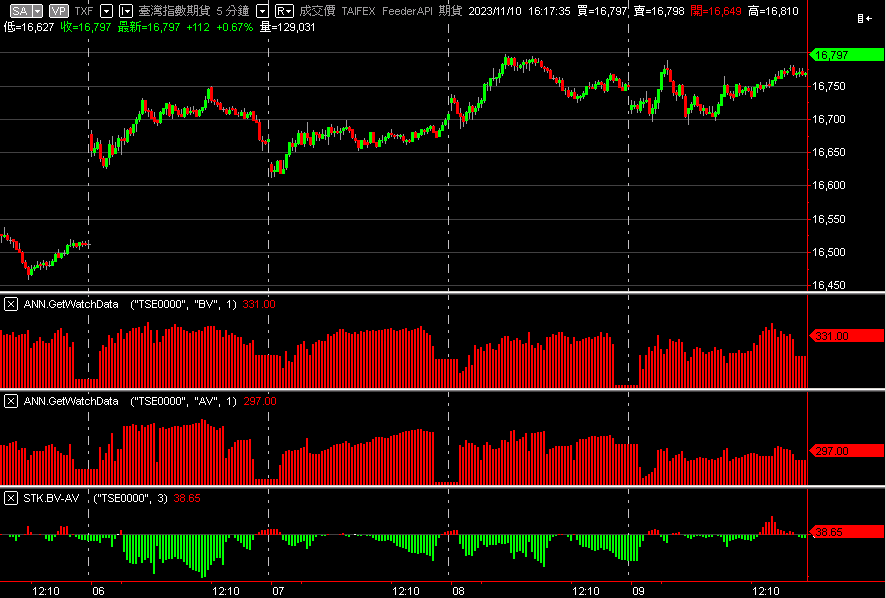The image size is (886, 598).
Task: Click the SA button in chart header
Action: click(20, 11)
